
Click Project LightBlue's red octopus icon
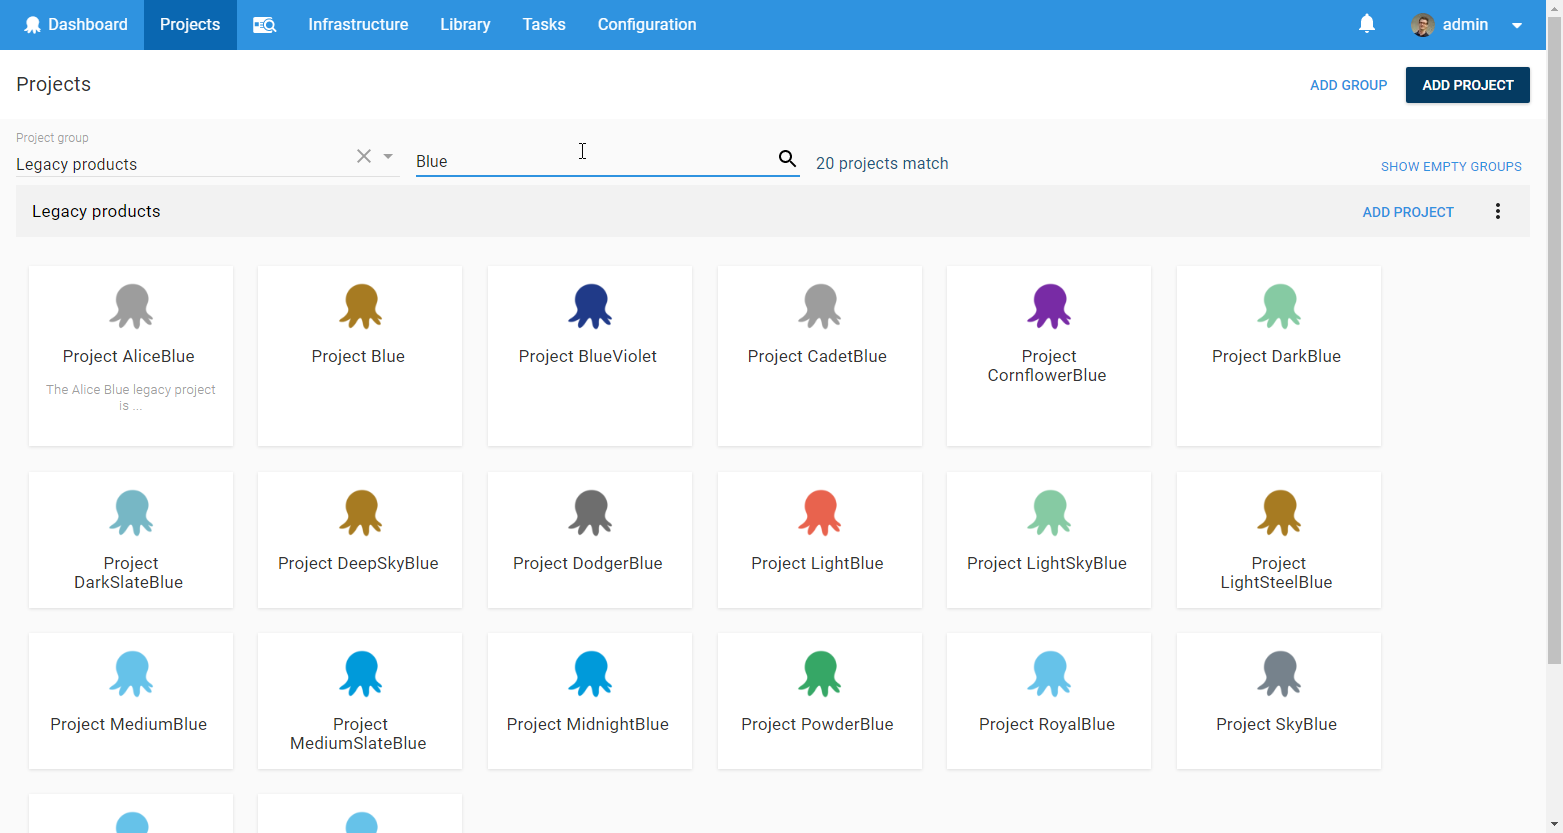[x=818, y=512]
